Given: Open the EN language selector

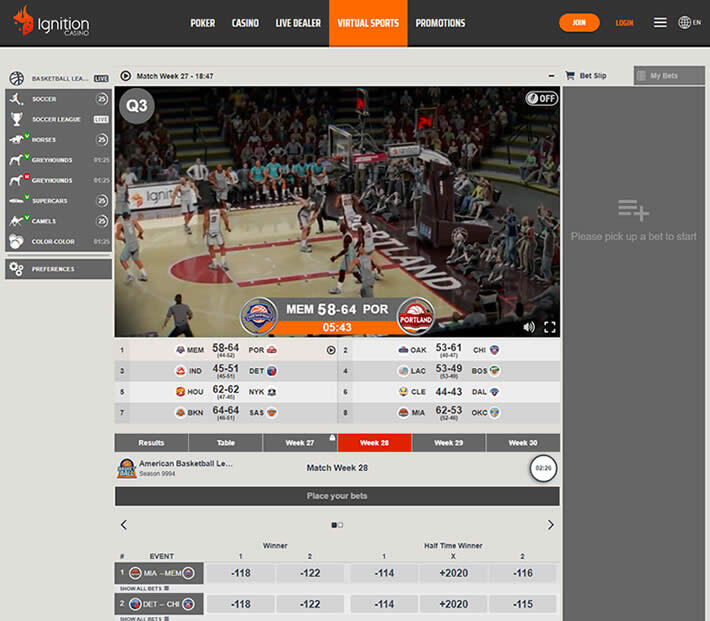Looking at the screenshot, I should [690, 22].
